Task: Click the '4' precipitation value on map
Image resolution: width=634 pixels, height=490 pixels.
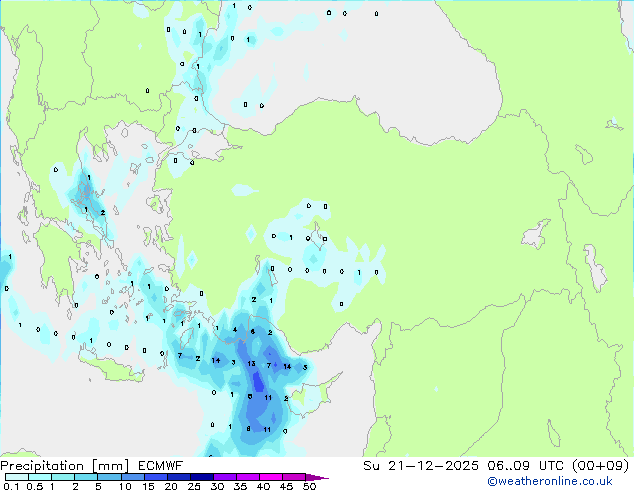Action: (235, 329)
